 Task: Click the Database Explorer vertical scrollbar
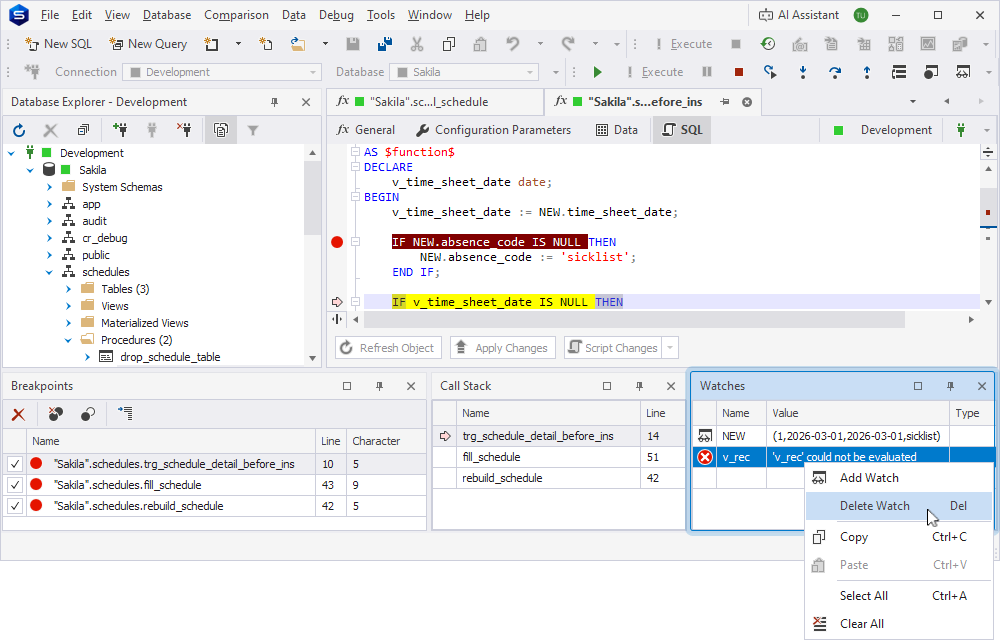pos(312,196)
